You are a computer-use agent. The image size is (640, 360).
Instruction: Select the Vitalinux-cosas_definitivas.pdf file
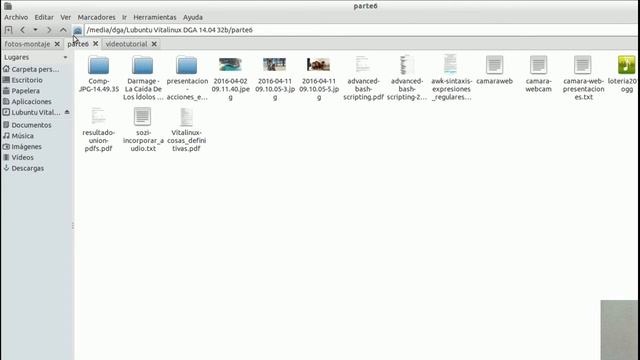[x=186, y=117]
